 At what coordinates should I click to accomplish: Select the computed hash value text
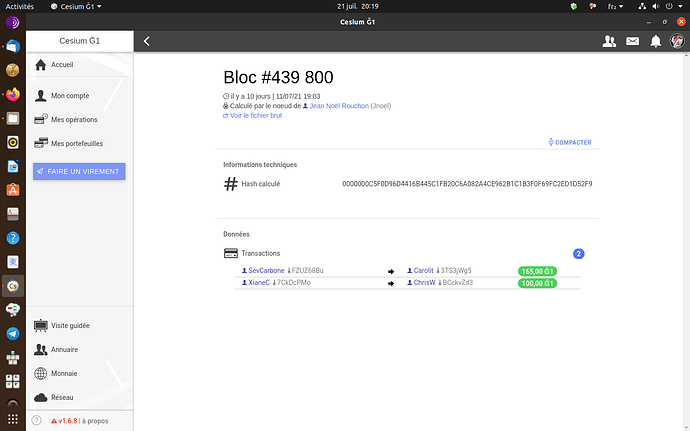467,184
